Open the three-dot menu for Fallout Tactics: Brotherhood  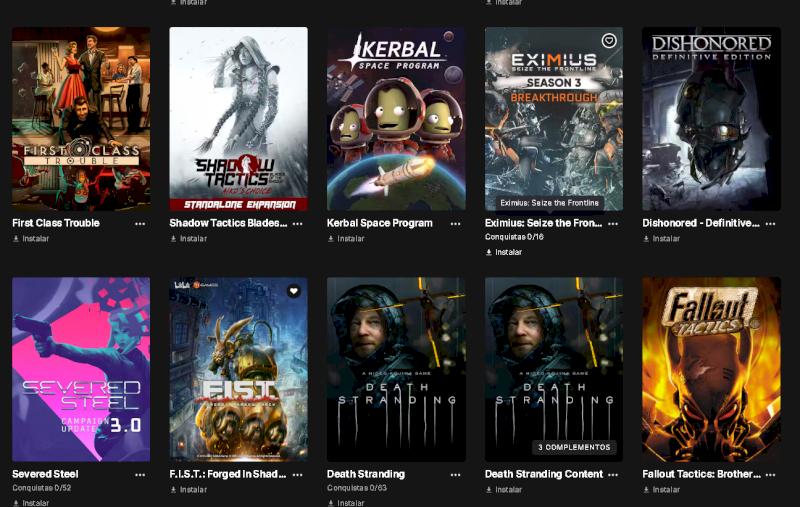coord(770,475)
